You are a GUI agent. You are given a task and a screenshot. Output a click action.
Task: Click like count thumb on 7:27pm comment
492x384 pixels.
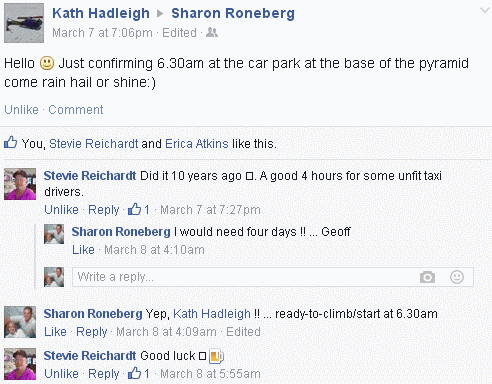(135, 209)
